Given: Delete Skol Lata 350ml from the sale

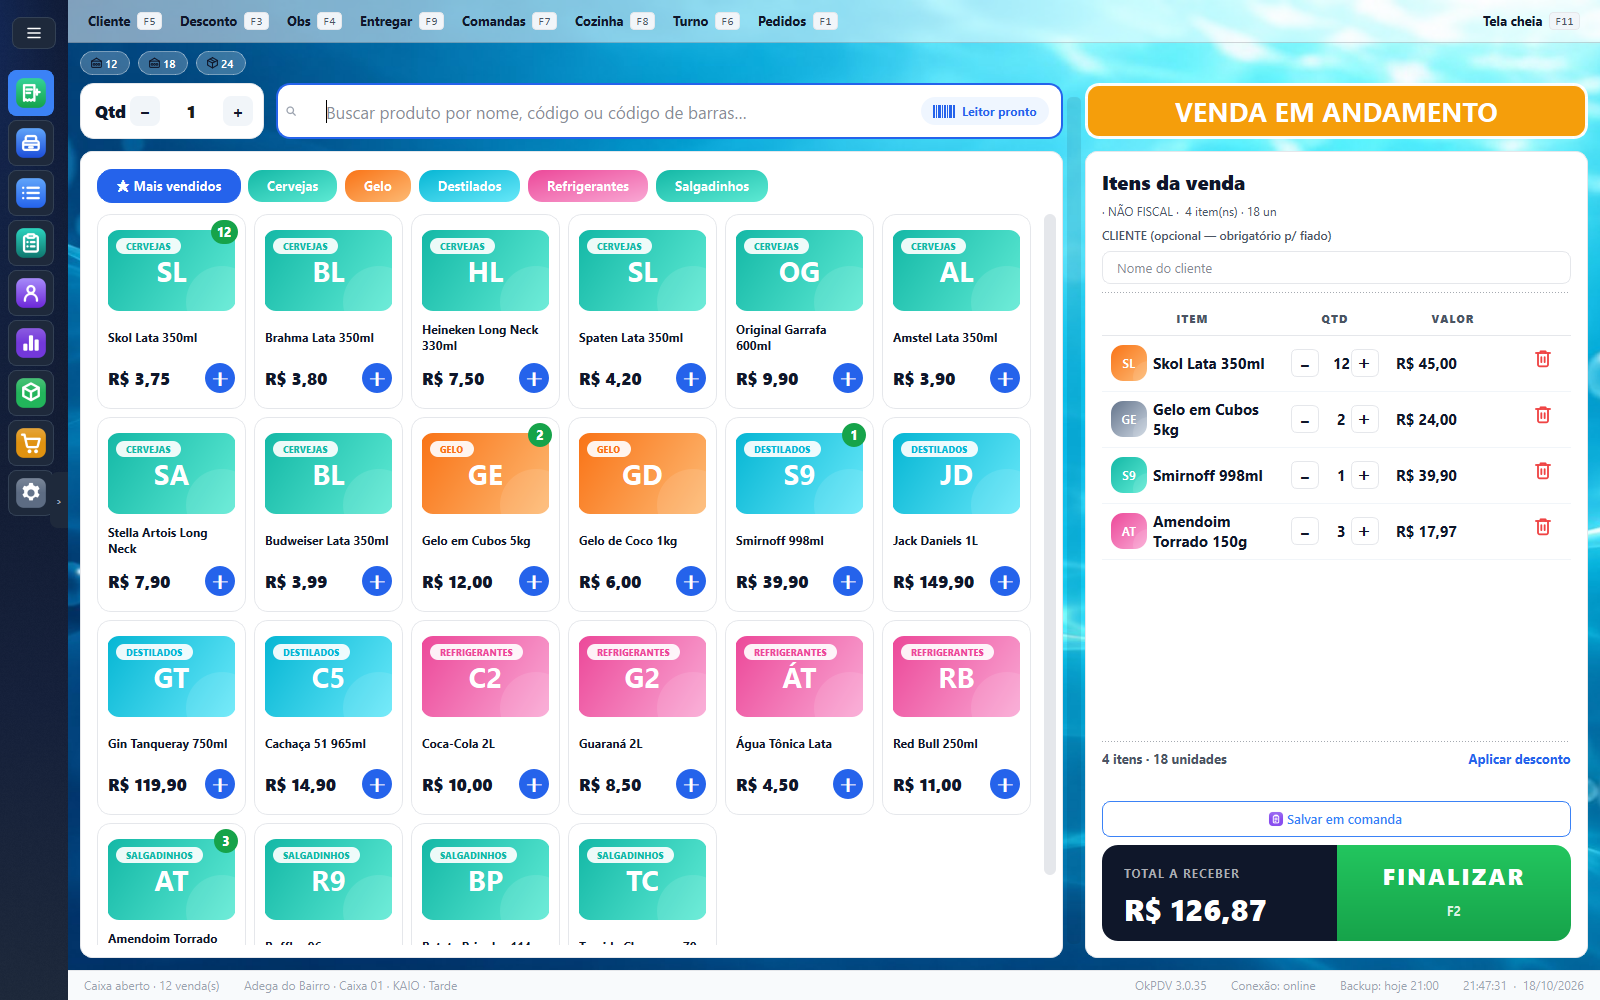Looking at the screenshot, I should point(1543,359).
